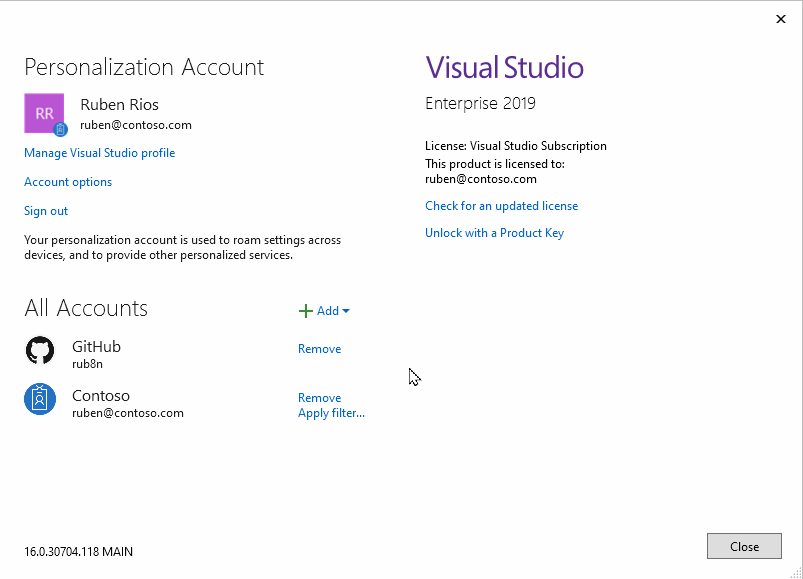Check for an updated license
The width and height of the screenshot is (803, 579).
(501, 205)
